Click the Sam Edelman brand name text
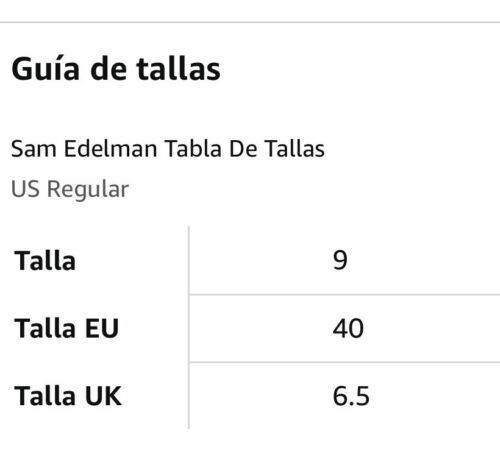500x457 pixels. coord(84,149)
